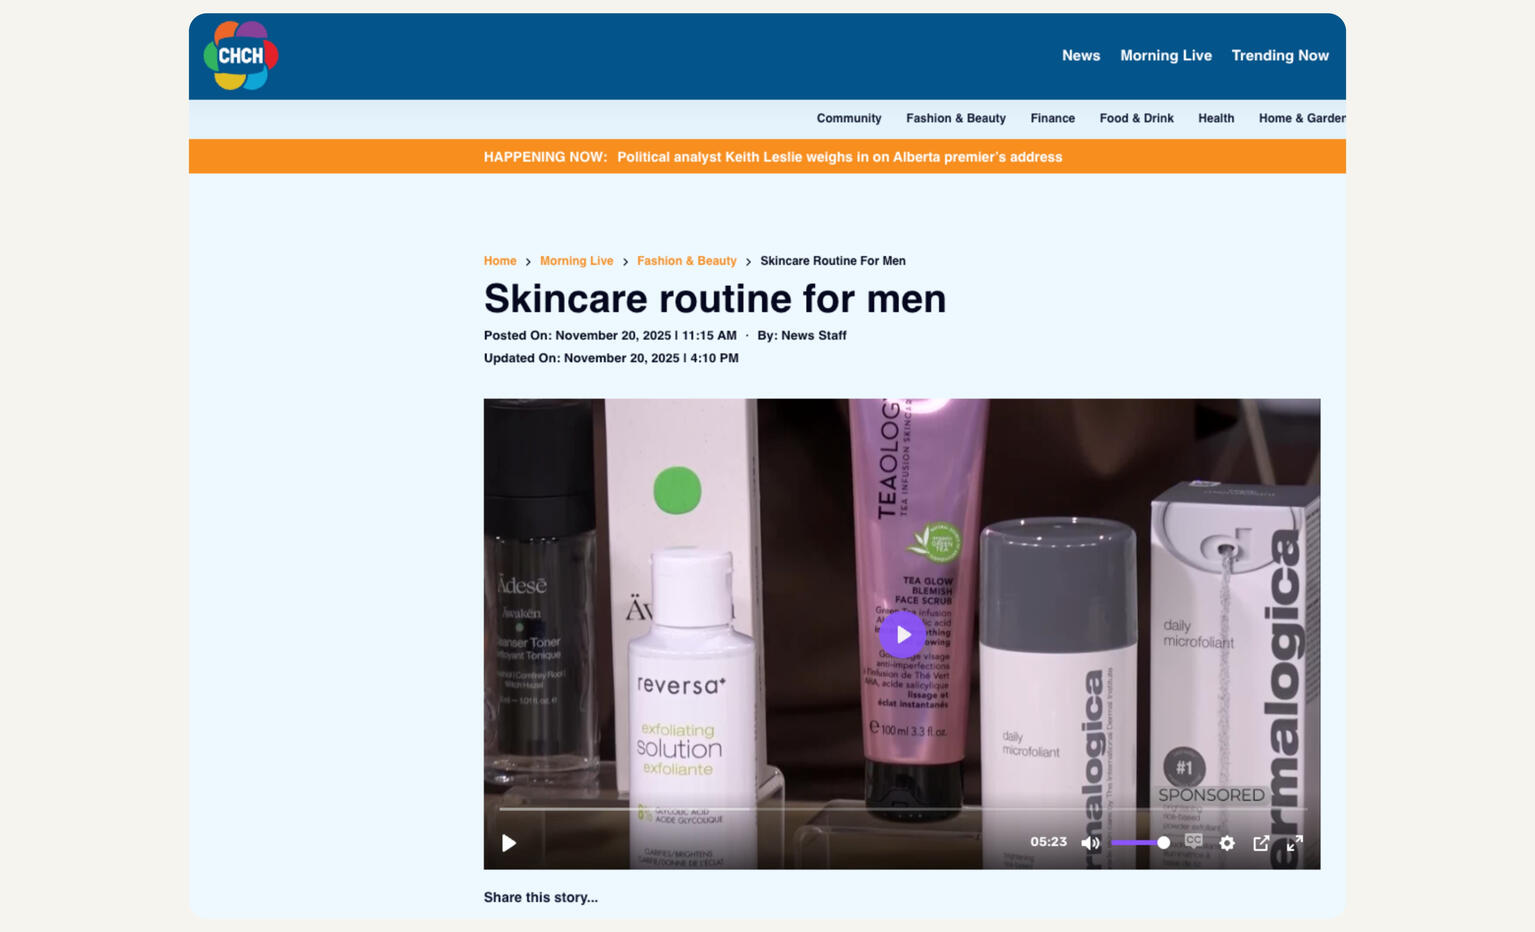Image resolution: width=1535 pixels, height=932 pixels.
Task: Go to Trending Now
Action: coord(1279,56)
